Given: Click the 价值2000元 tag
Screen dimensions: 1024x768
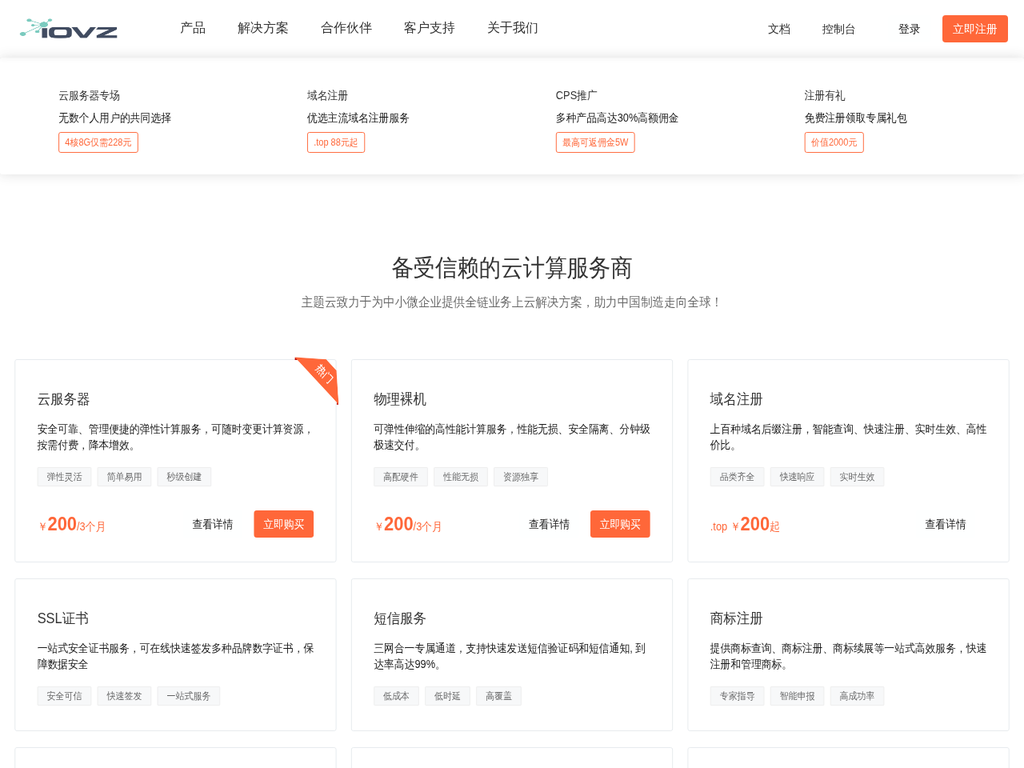Looking at the screenshot, I should click(833, 142).
